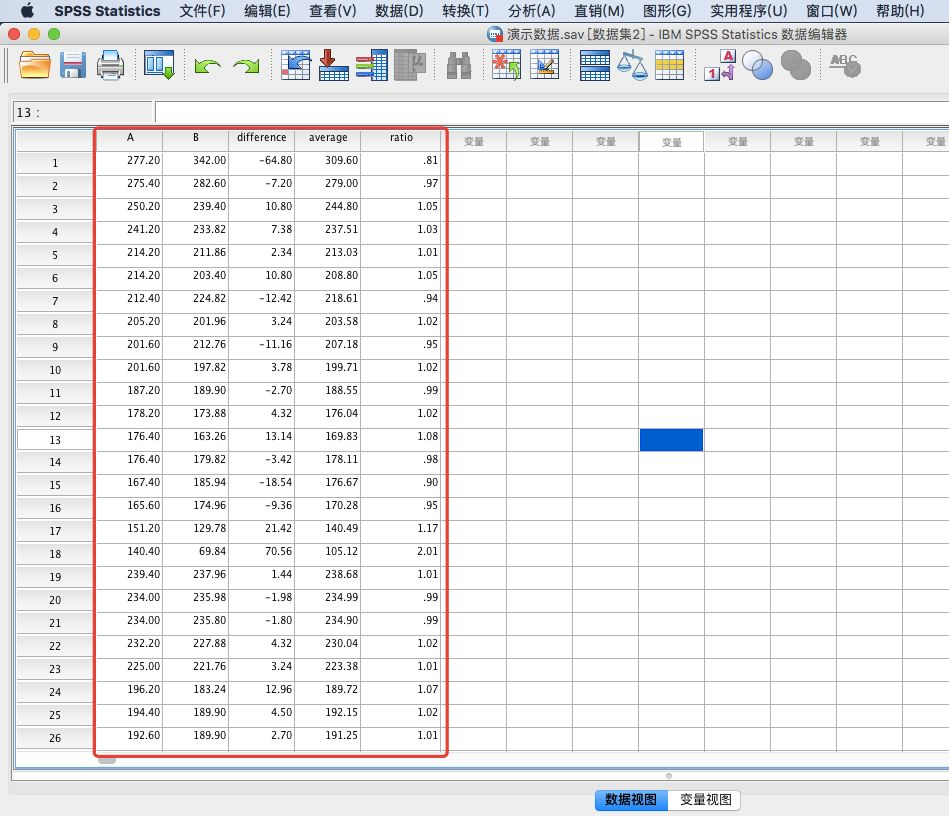Viewport: 949px width, 816px height.
Task: Insert a new case
Action: point(505,65)
